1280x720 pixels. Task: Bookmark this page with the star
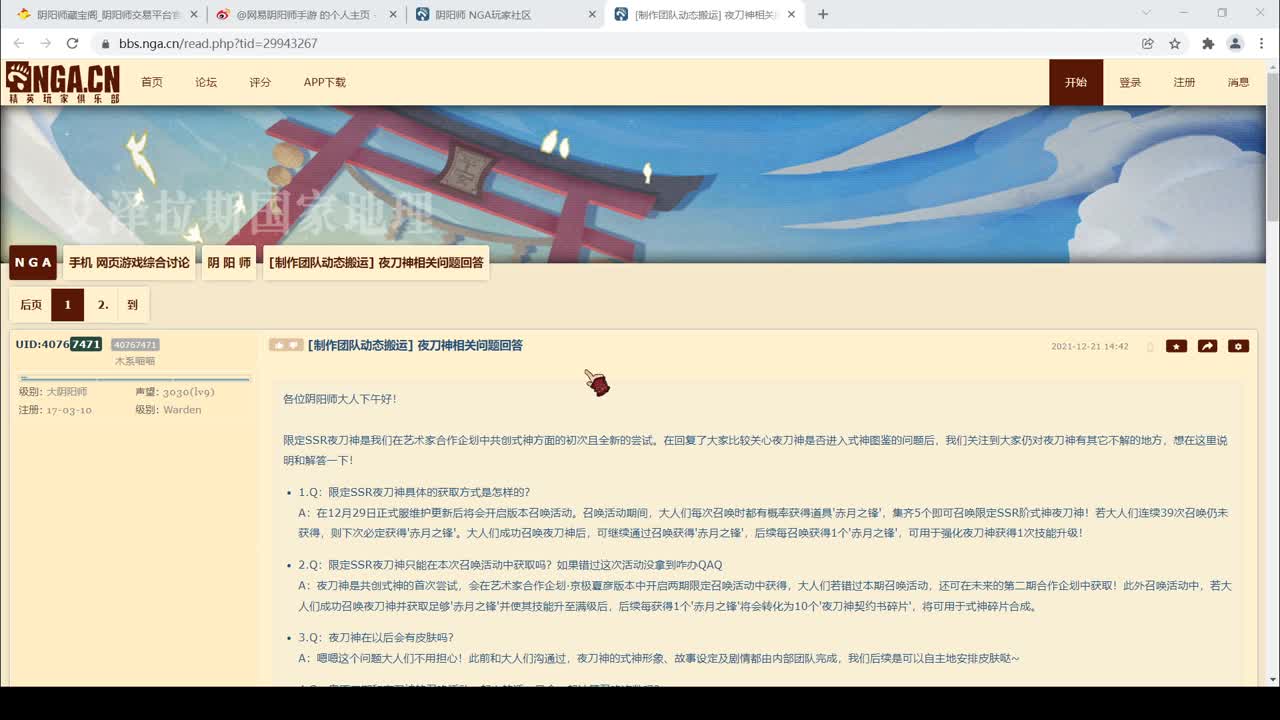[x=1175, y=44]
